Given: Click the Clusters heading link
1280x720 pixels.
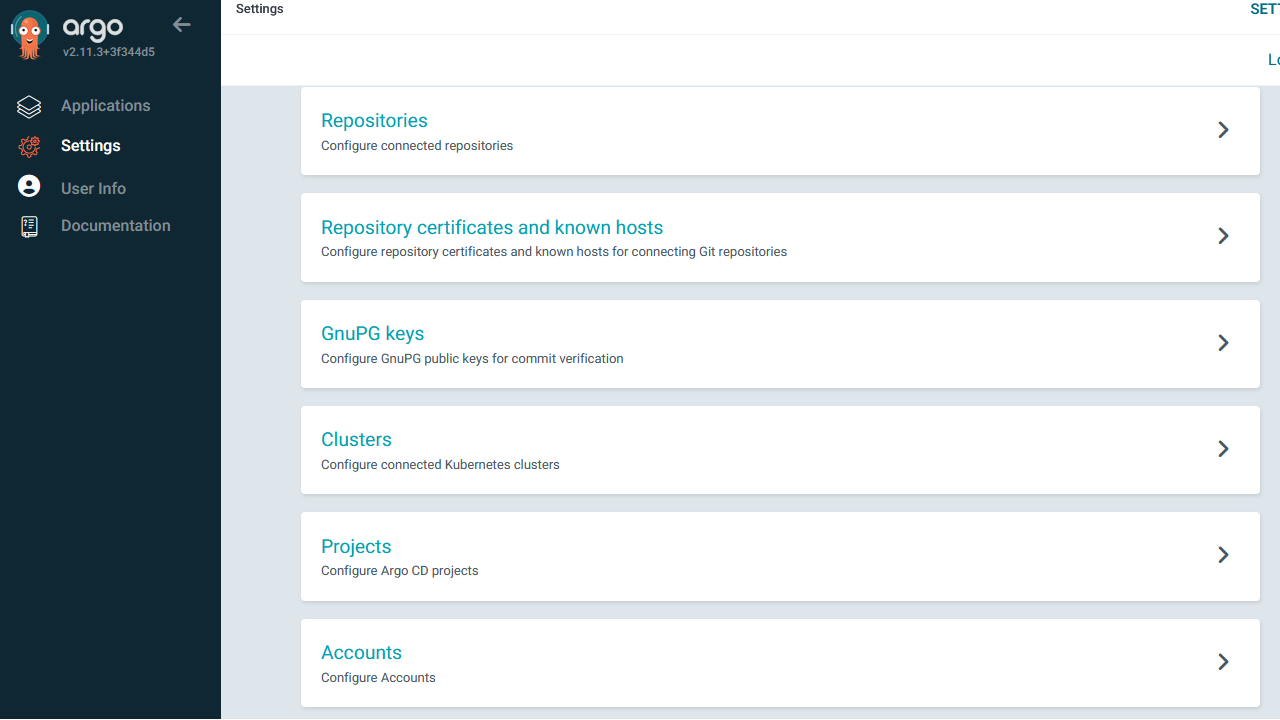Looking at the screenshot, I should tap(356, 440).
